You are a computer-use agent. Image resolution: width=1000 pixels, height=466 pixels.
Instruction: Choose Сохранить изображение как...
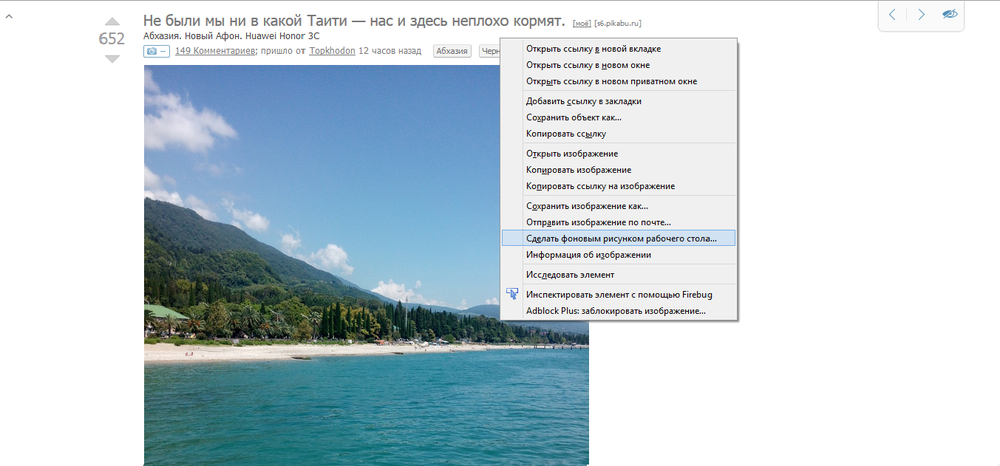587,206
